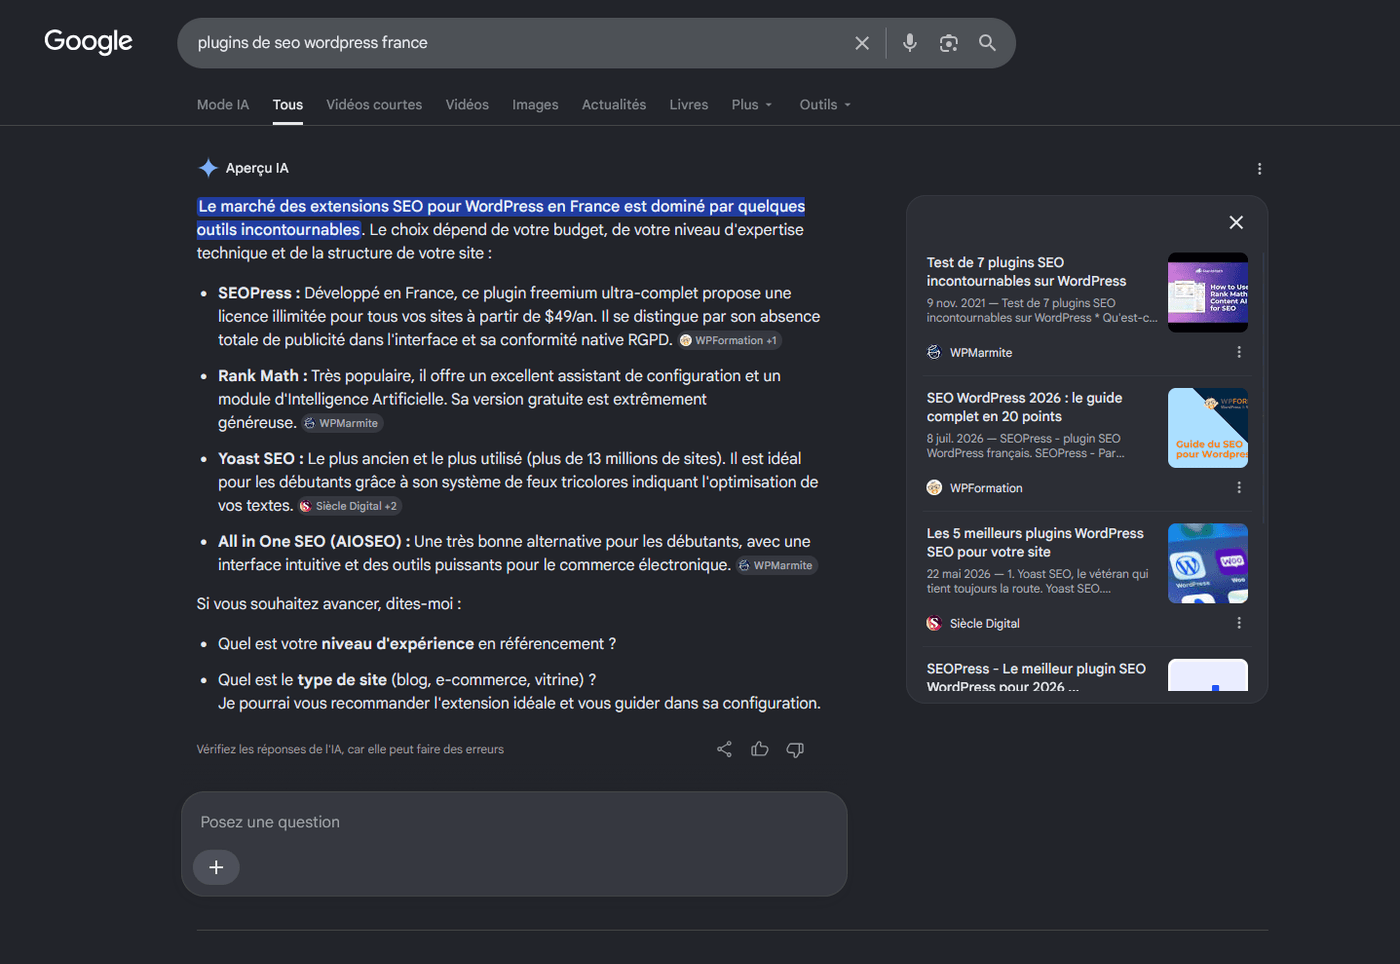Viewport: 1400px width, 964px height.
Task: Open Siècle Digital +2 citation chip
Action: pos(349,506)
